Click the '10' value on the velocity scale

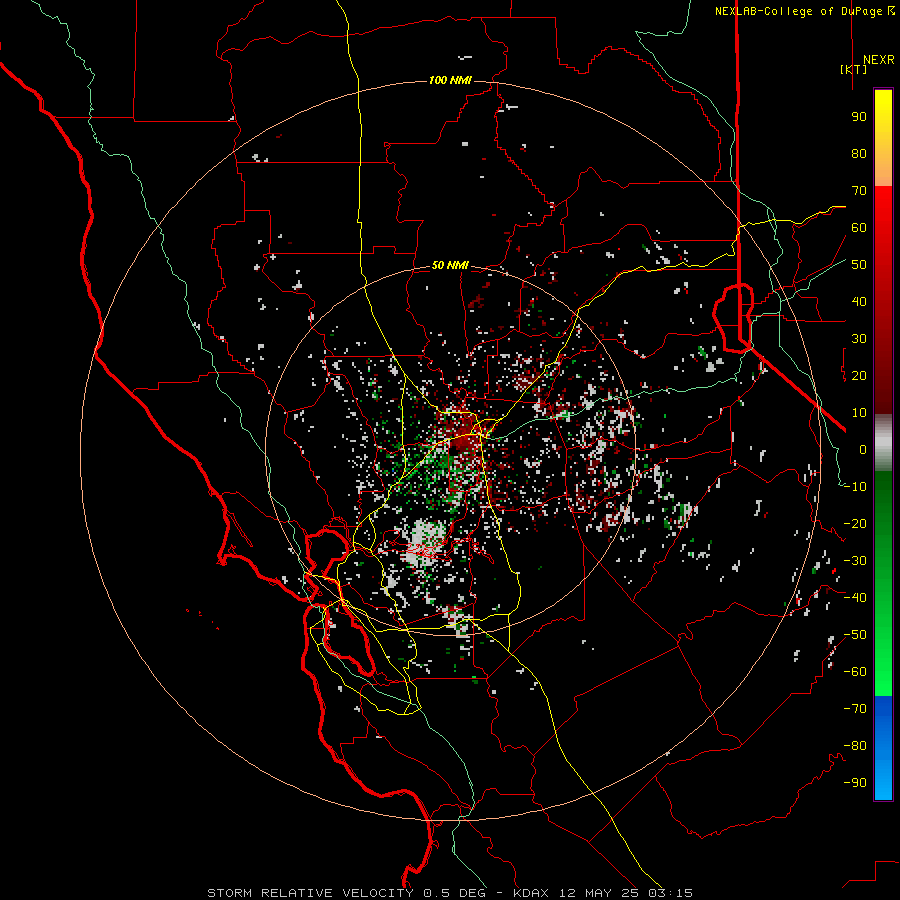coord(859,413)
